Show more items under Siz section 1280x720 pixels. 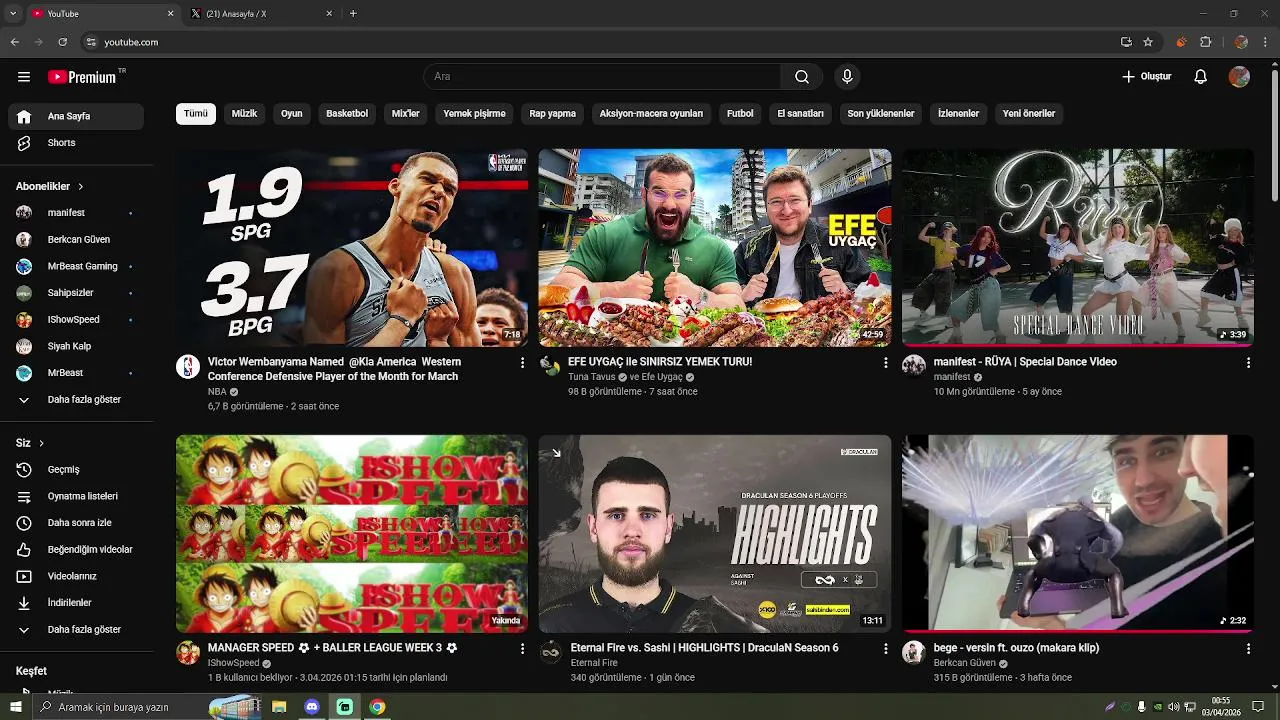pos(76,630)
